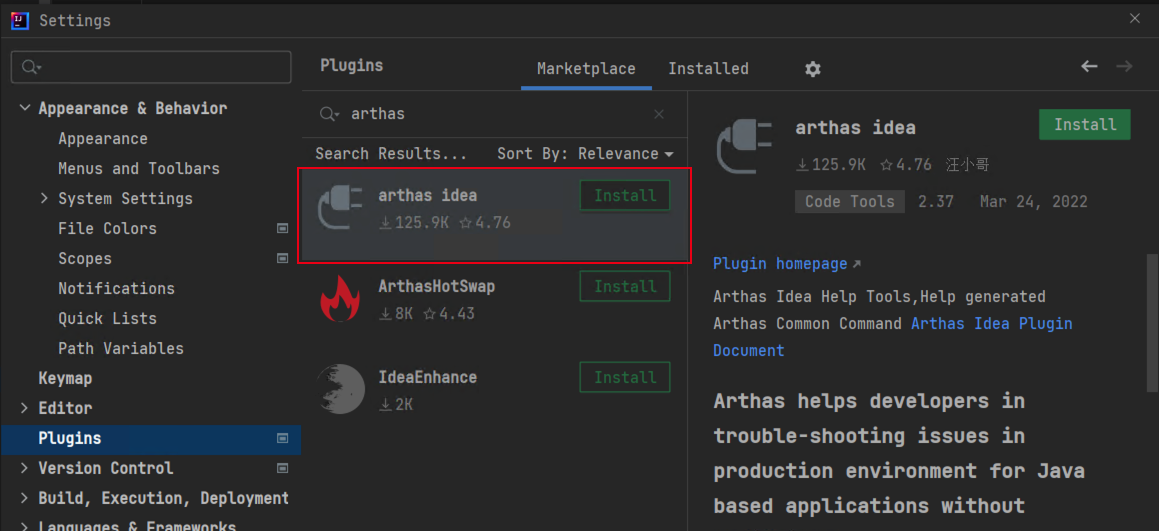
Task: Switch to the Installed tab
Action: [x=708, y=69]
